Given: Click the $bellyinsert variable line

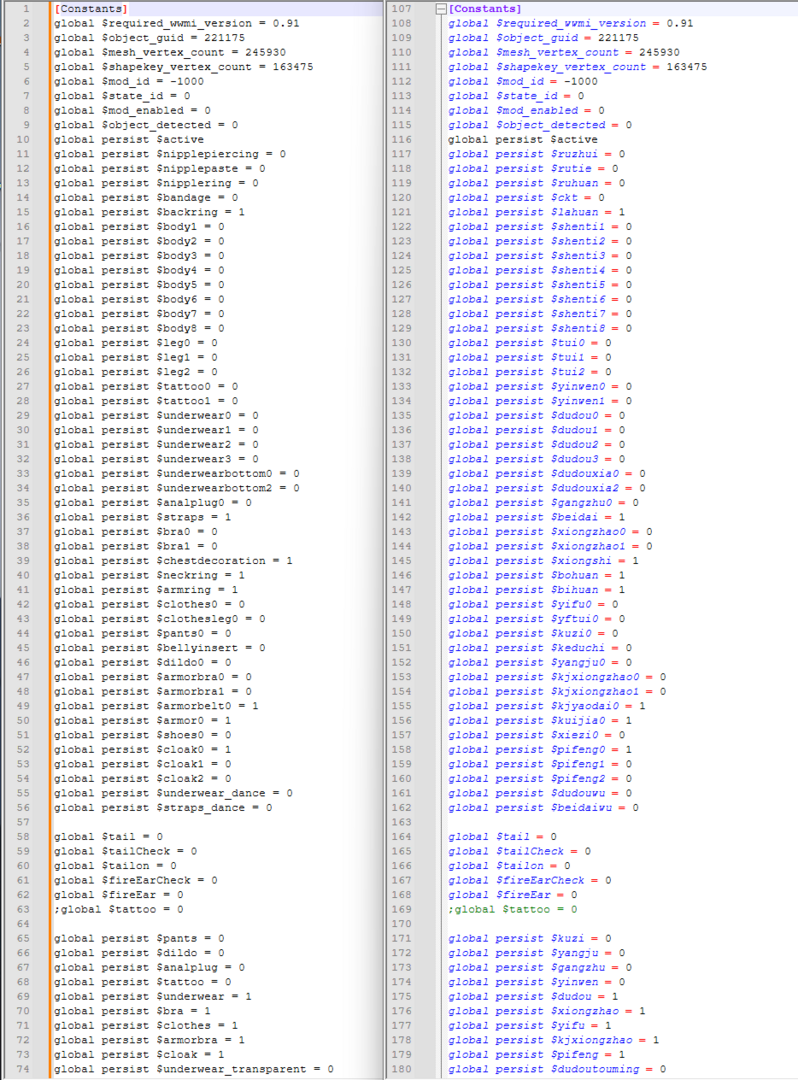Looking at the screenshot, I should coord(160,648).
